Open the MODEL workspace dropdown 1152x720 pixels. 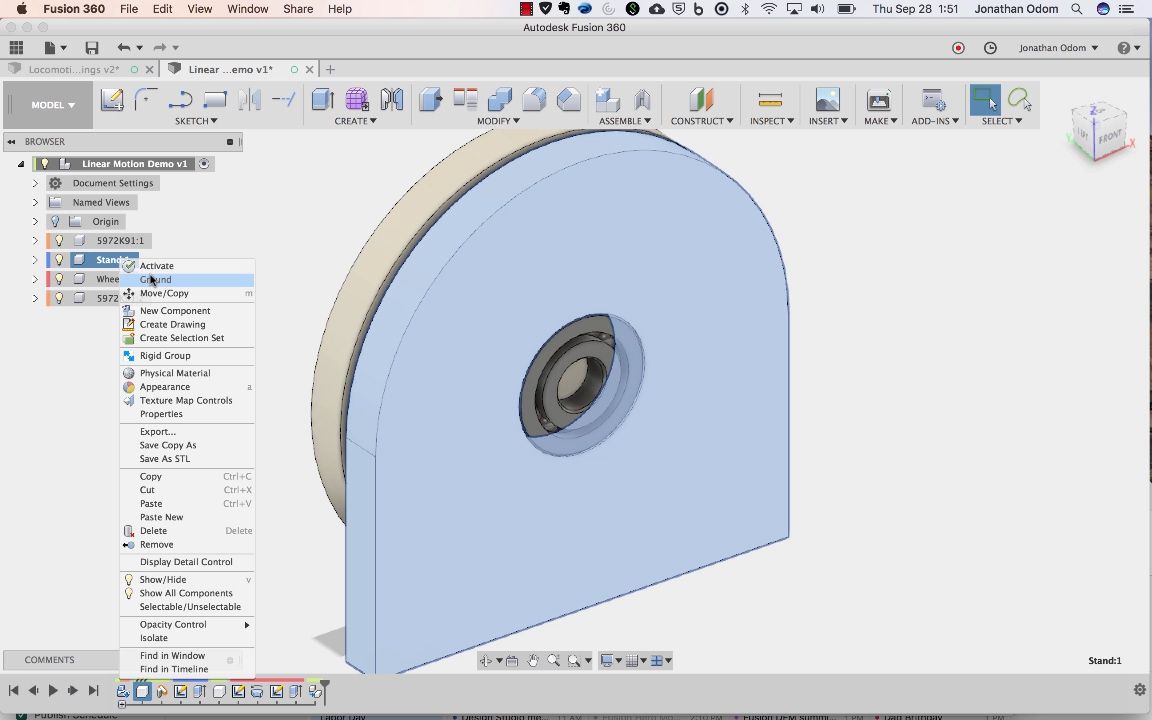(x=53, y=105)
